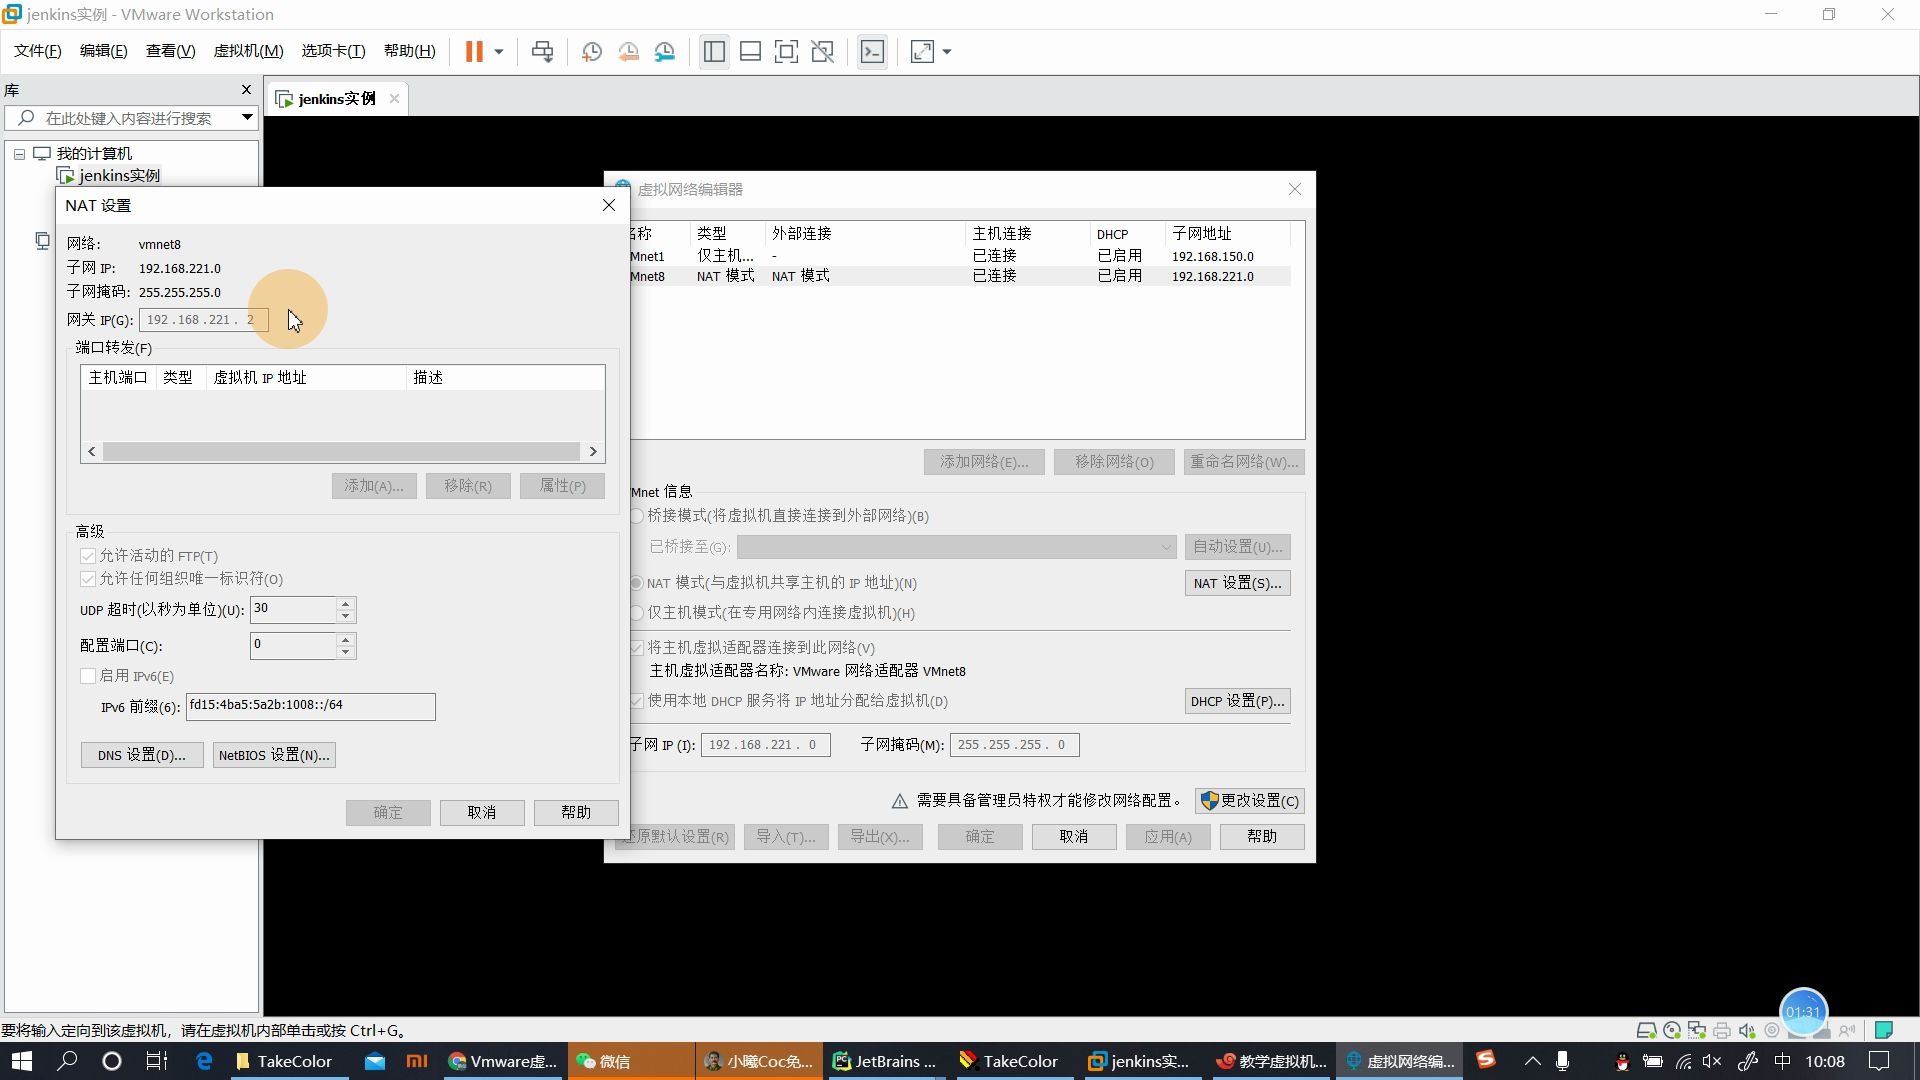
Task: Enter full screen mode via toolbar icon
Action: point(786,51)
